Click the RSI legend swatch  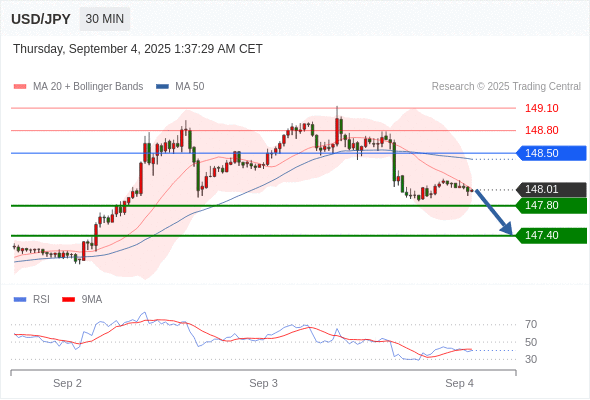(x=20, y=300)
